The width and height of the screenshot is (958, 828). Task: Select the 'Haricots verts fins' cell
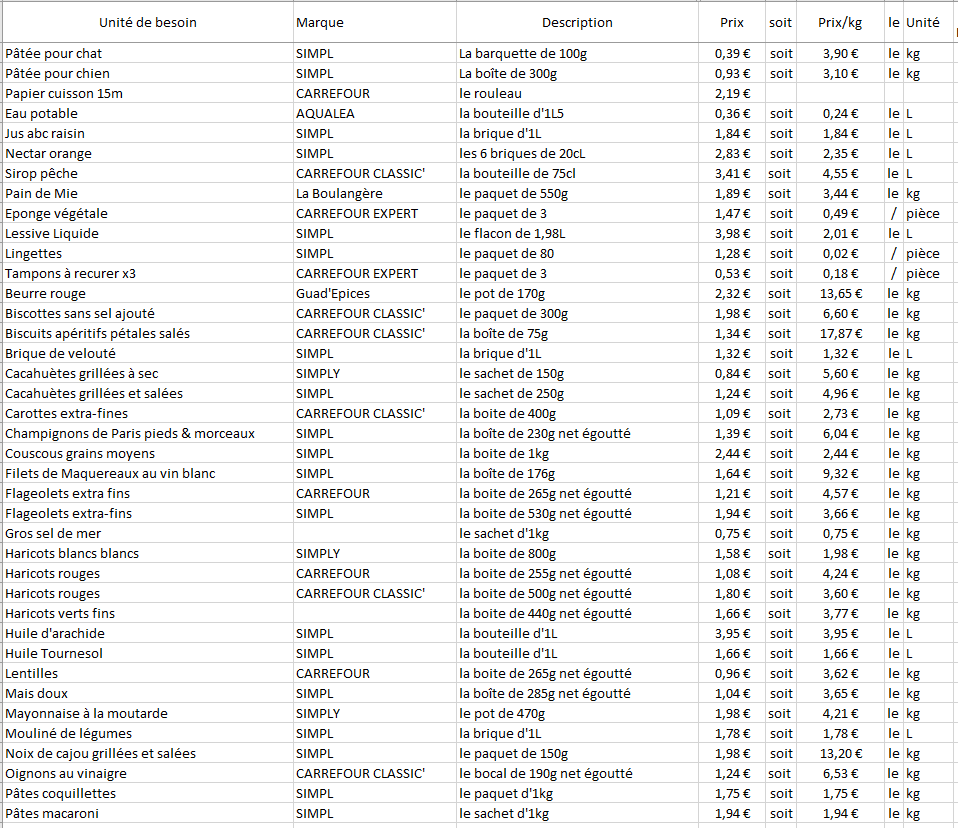[x=148, y=614]
